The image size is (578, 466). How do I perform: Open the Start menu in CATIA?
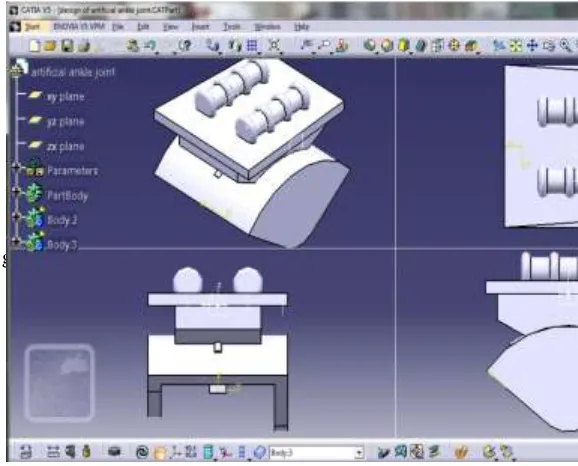pos(32,27)
